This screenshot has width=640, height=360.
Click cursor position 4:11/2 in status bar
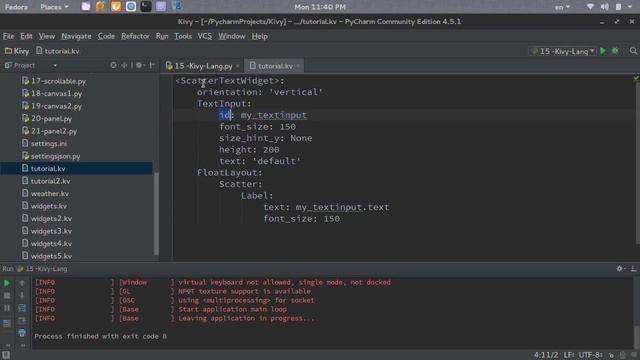[546, 355]
